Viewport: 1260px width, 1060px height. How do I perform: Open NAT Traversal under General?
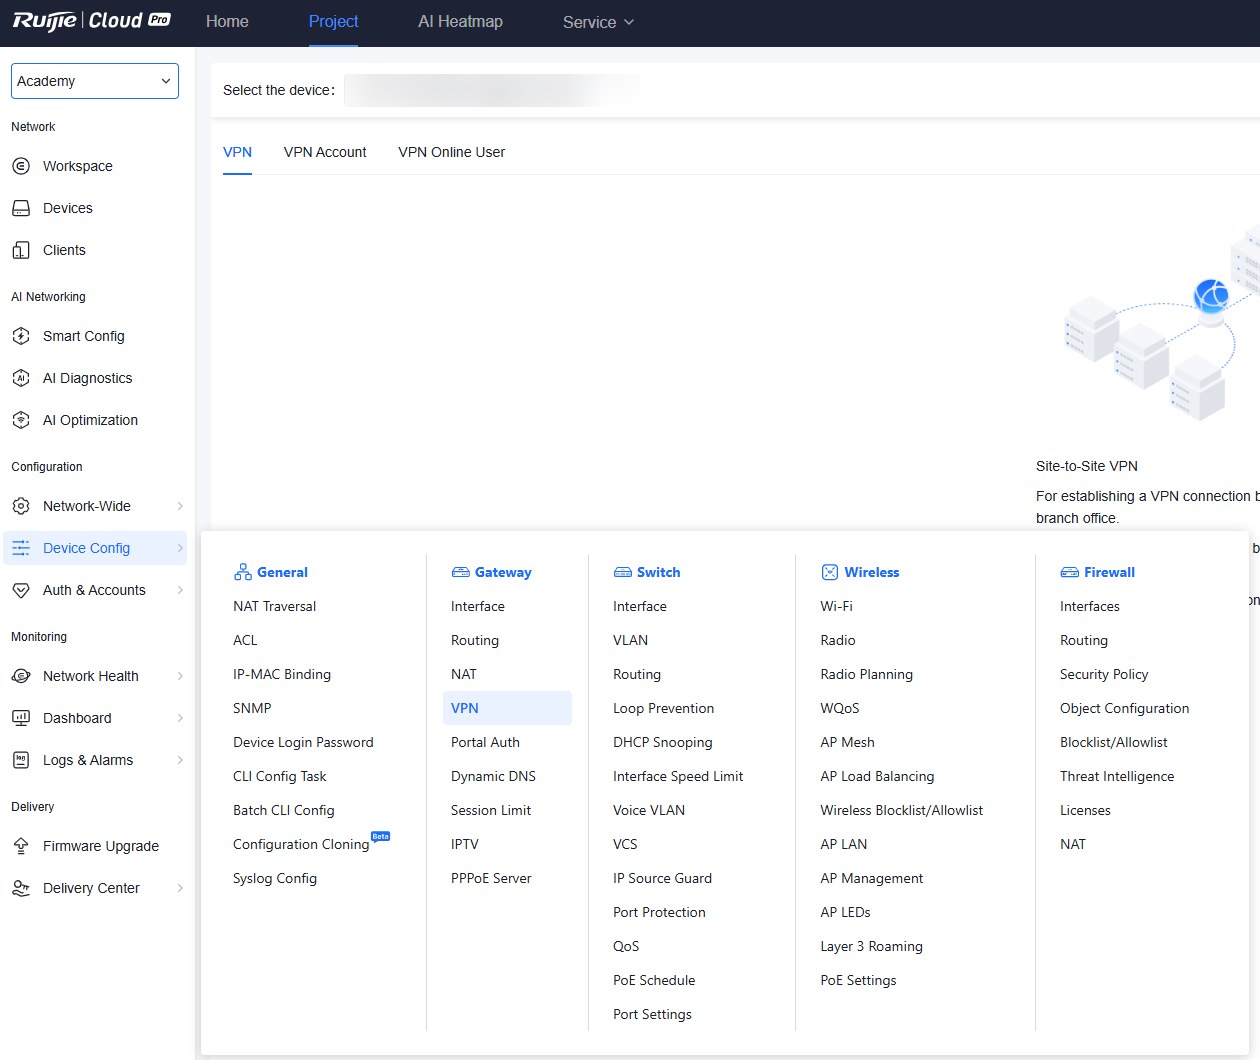point(274,606)
